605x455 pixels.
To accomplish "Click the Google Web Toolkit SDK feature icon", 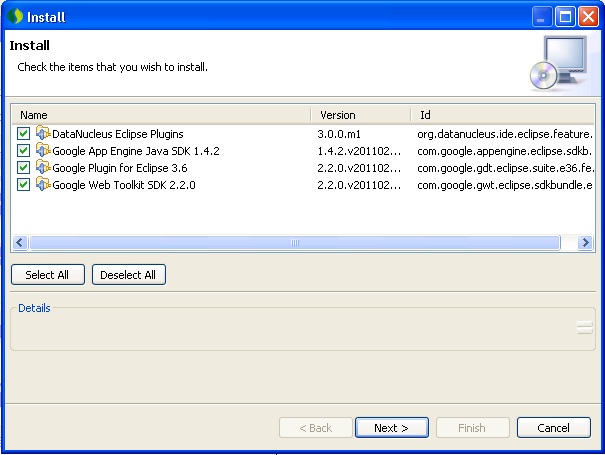I will point(43,184).
